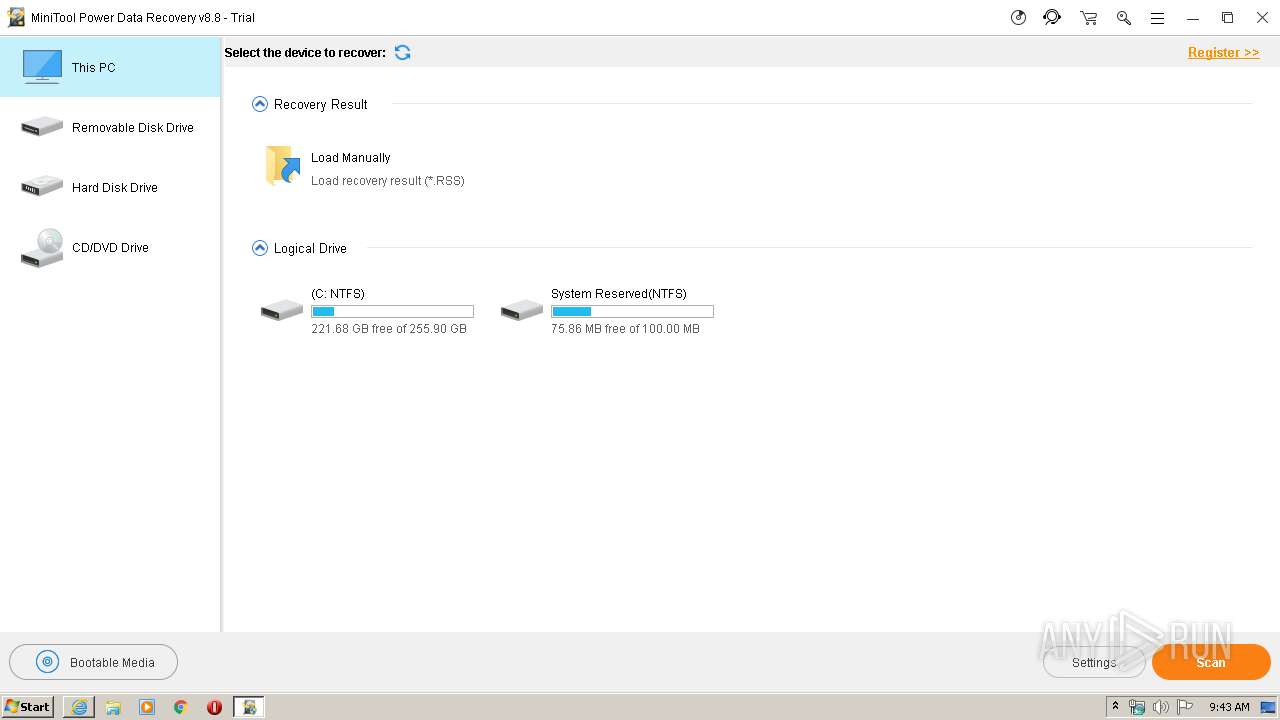Open Windows Media Player from taskbar
The width and height of the screenshot is (1280, 720).
coord(147,707)
